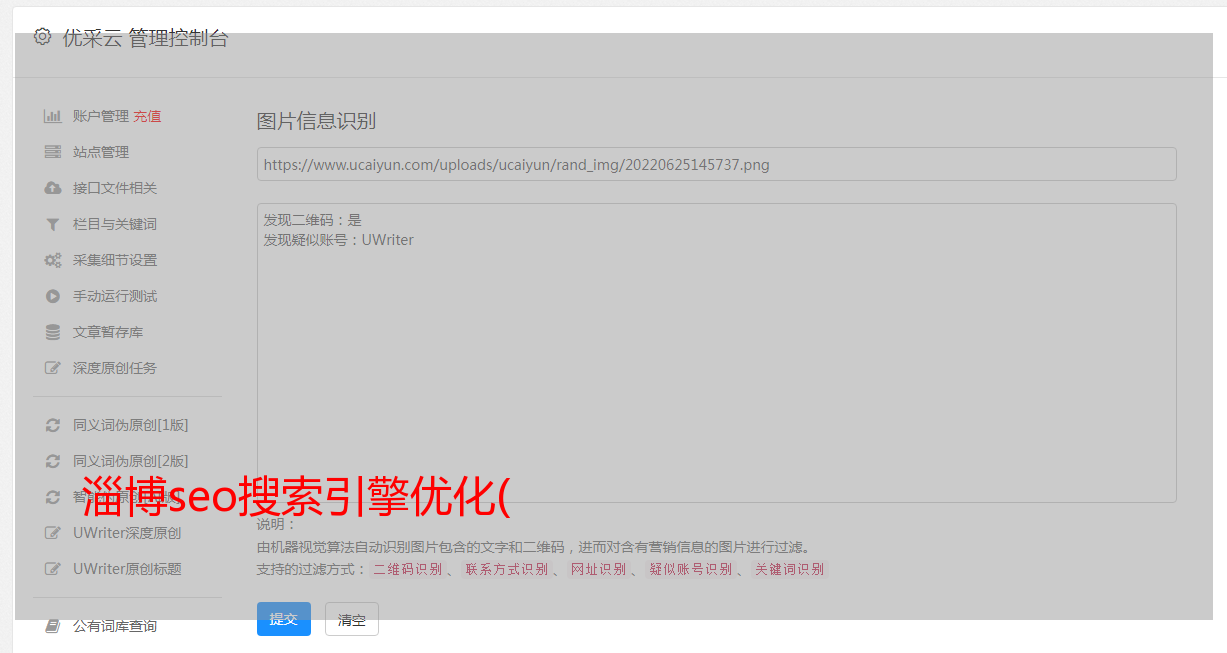This screenshot has height=653, width=1227.
Task: Go to 接口文件相关
Action: pos(115,188)
